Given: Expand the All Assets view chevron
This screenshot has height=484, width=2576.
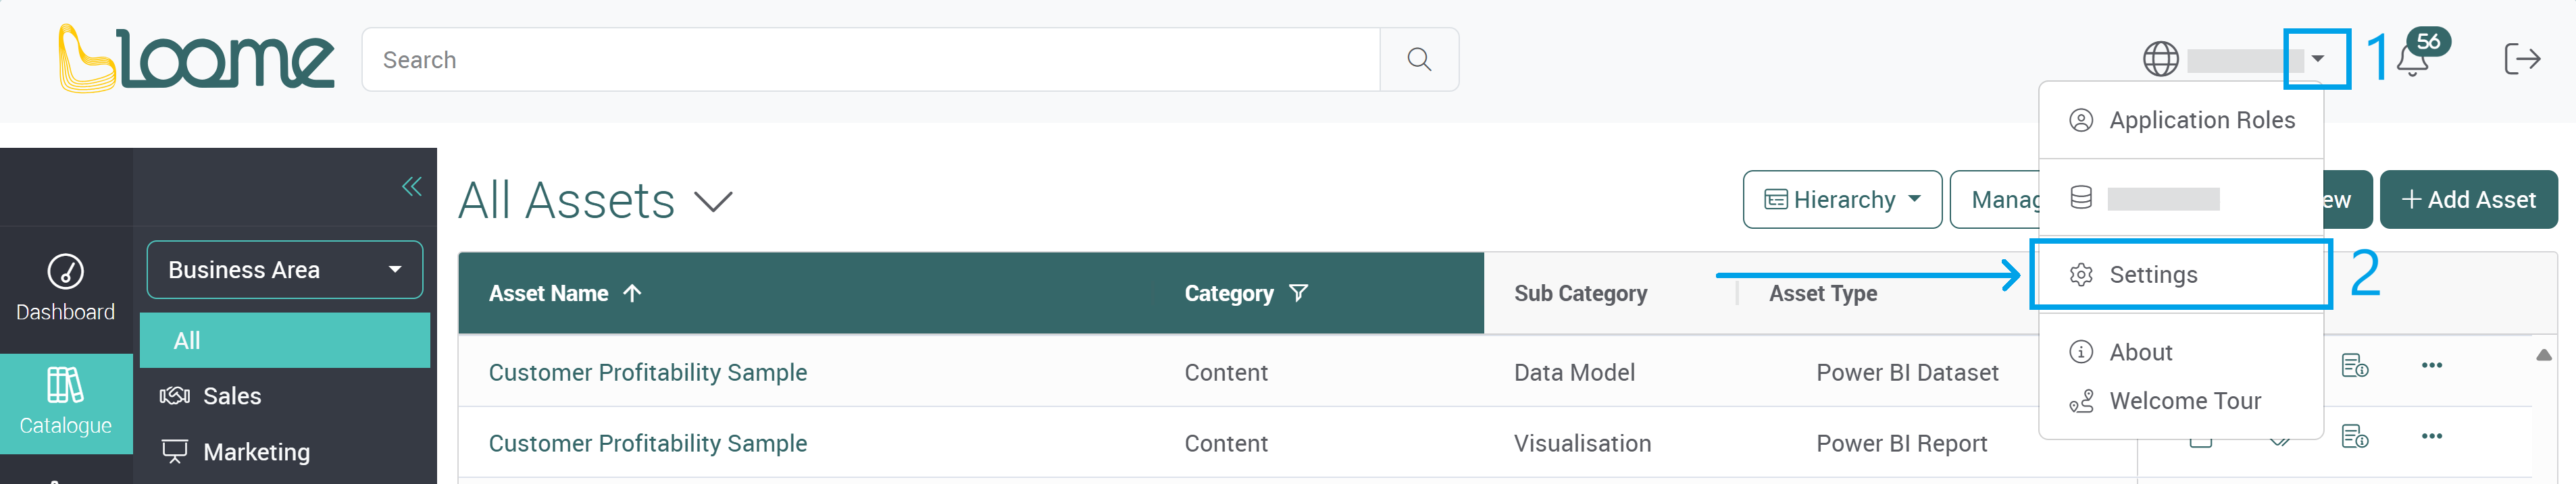Looking at the screenshot, I should tap(713, 202).
